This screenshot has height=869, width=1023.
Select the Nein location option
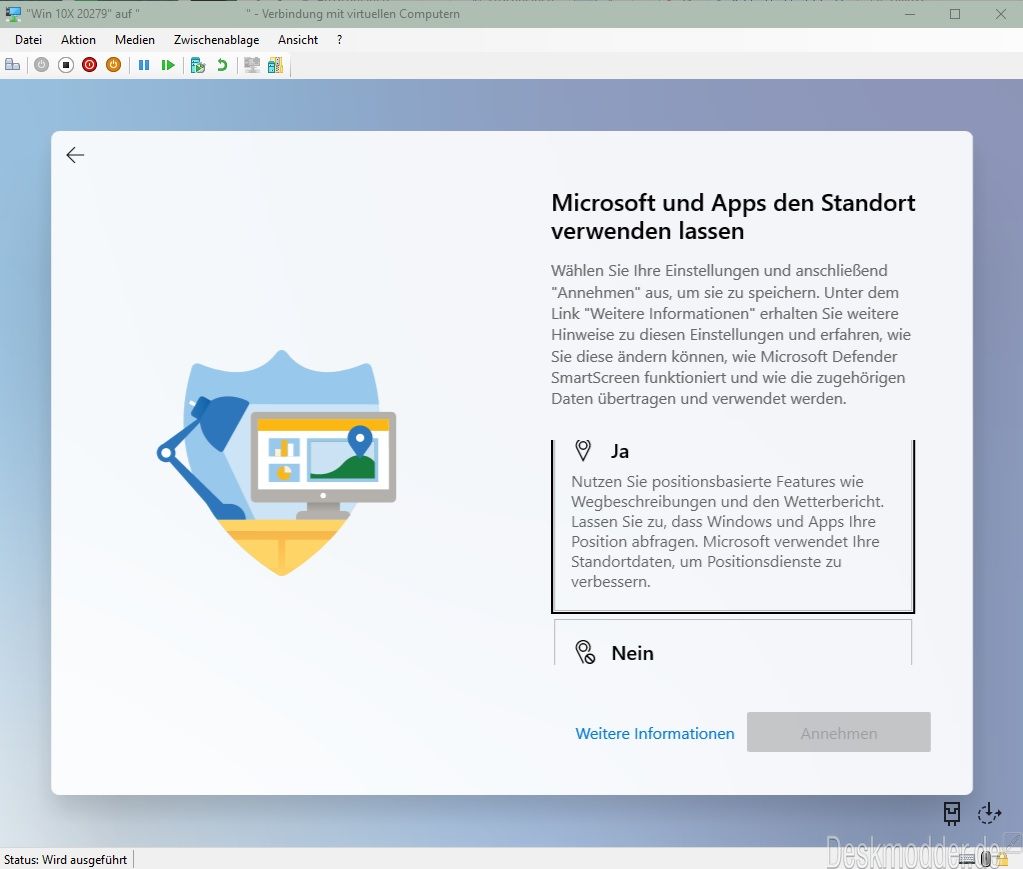point(733,643)
